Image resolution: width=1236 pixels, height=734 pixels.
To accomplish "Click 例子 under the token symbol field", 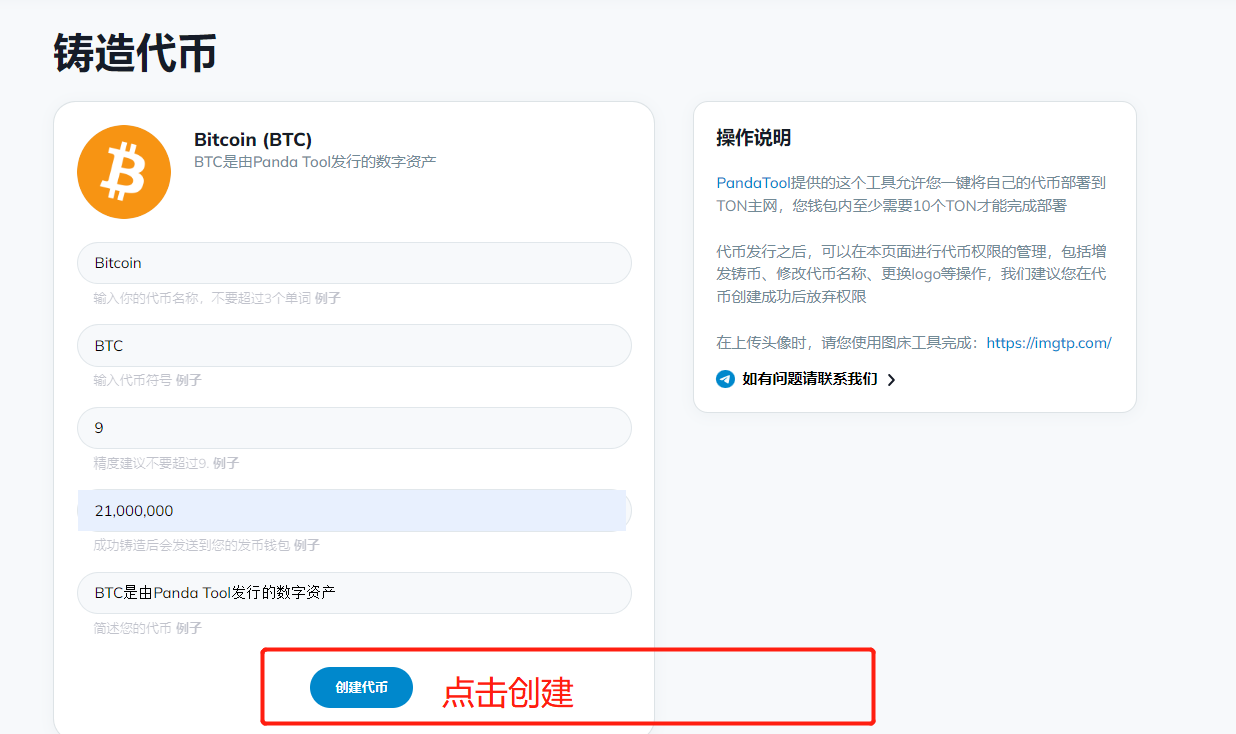I will [188, 381].
